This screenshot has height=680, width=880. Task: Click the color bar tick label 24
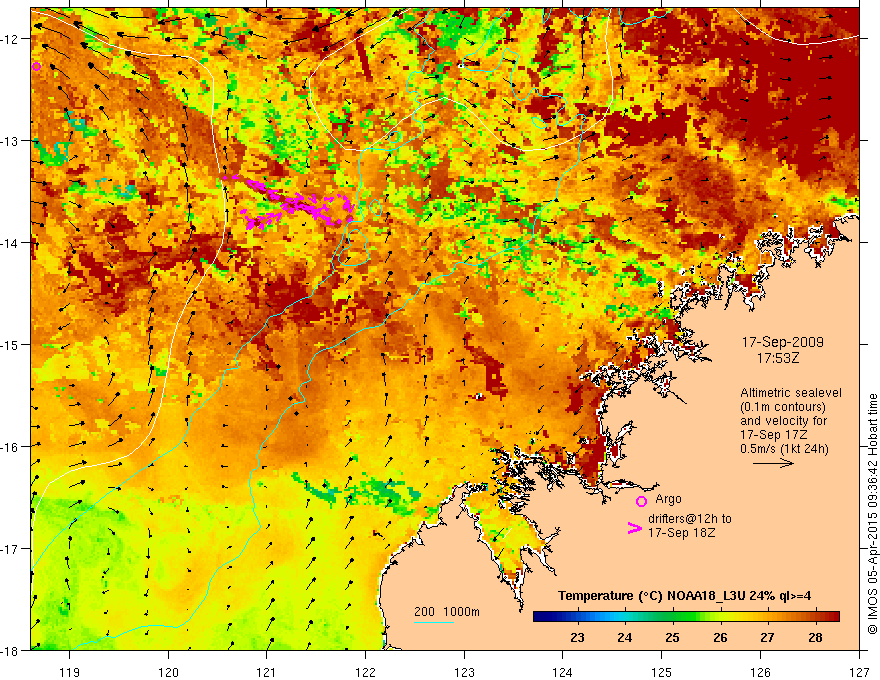(x=625, y=637)
